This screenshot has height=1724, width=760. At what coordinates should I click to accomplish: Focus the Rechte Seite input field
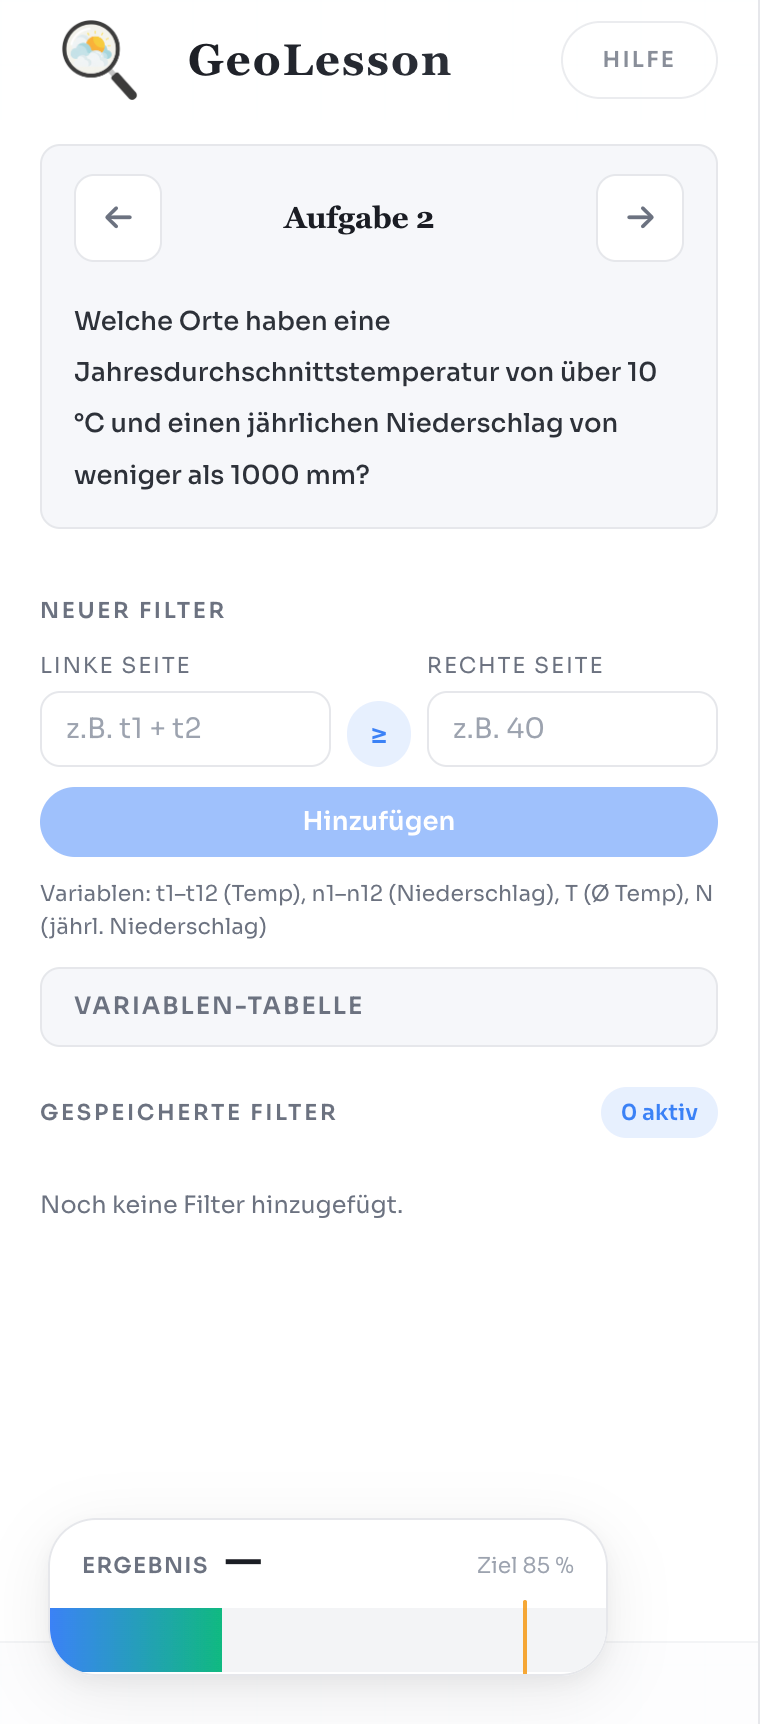[572, 729]
